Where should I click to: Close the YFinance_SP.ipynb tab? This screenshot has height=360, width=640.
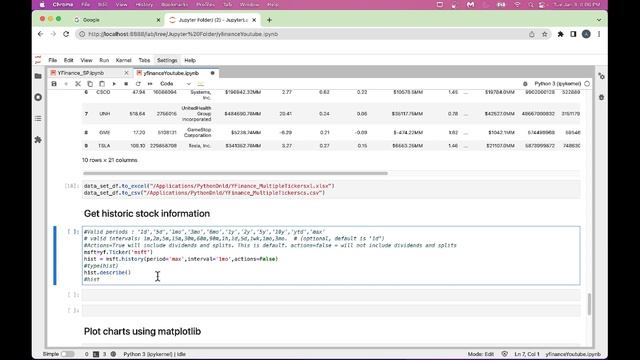126,73
